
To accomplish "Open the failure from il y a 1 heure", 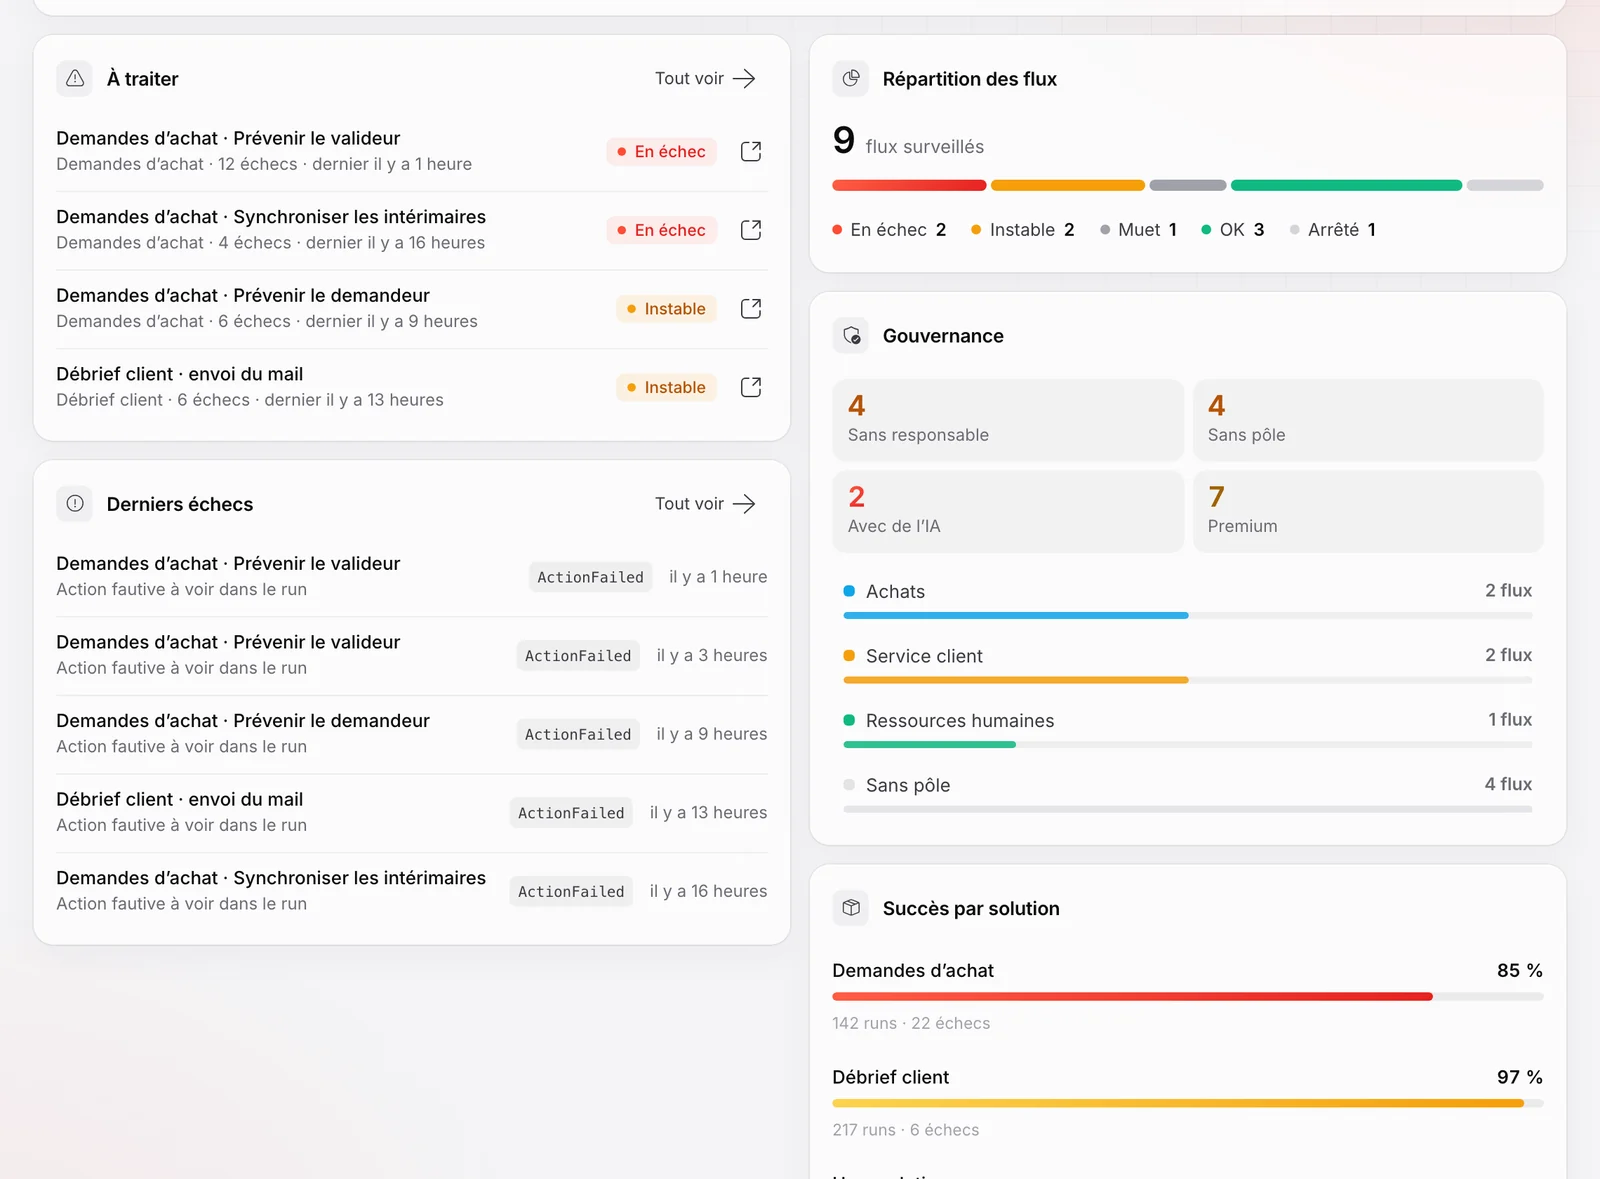I will coord(412,577).
